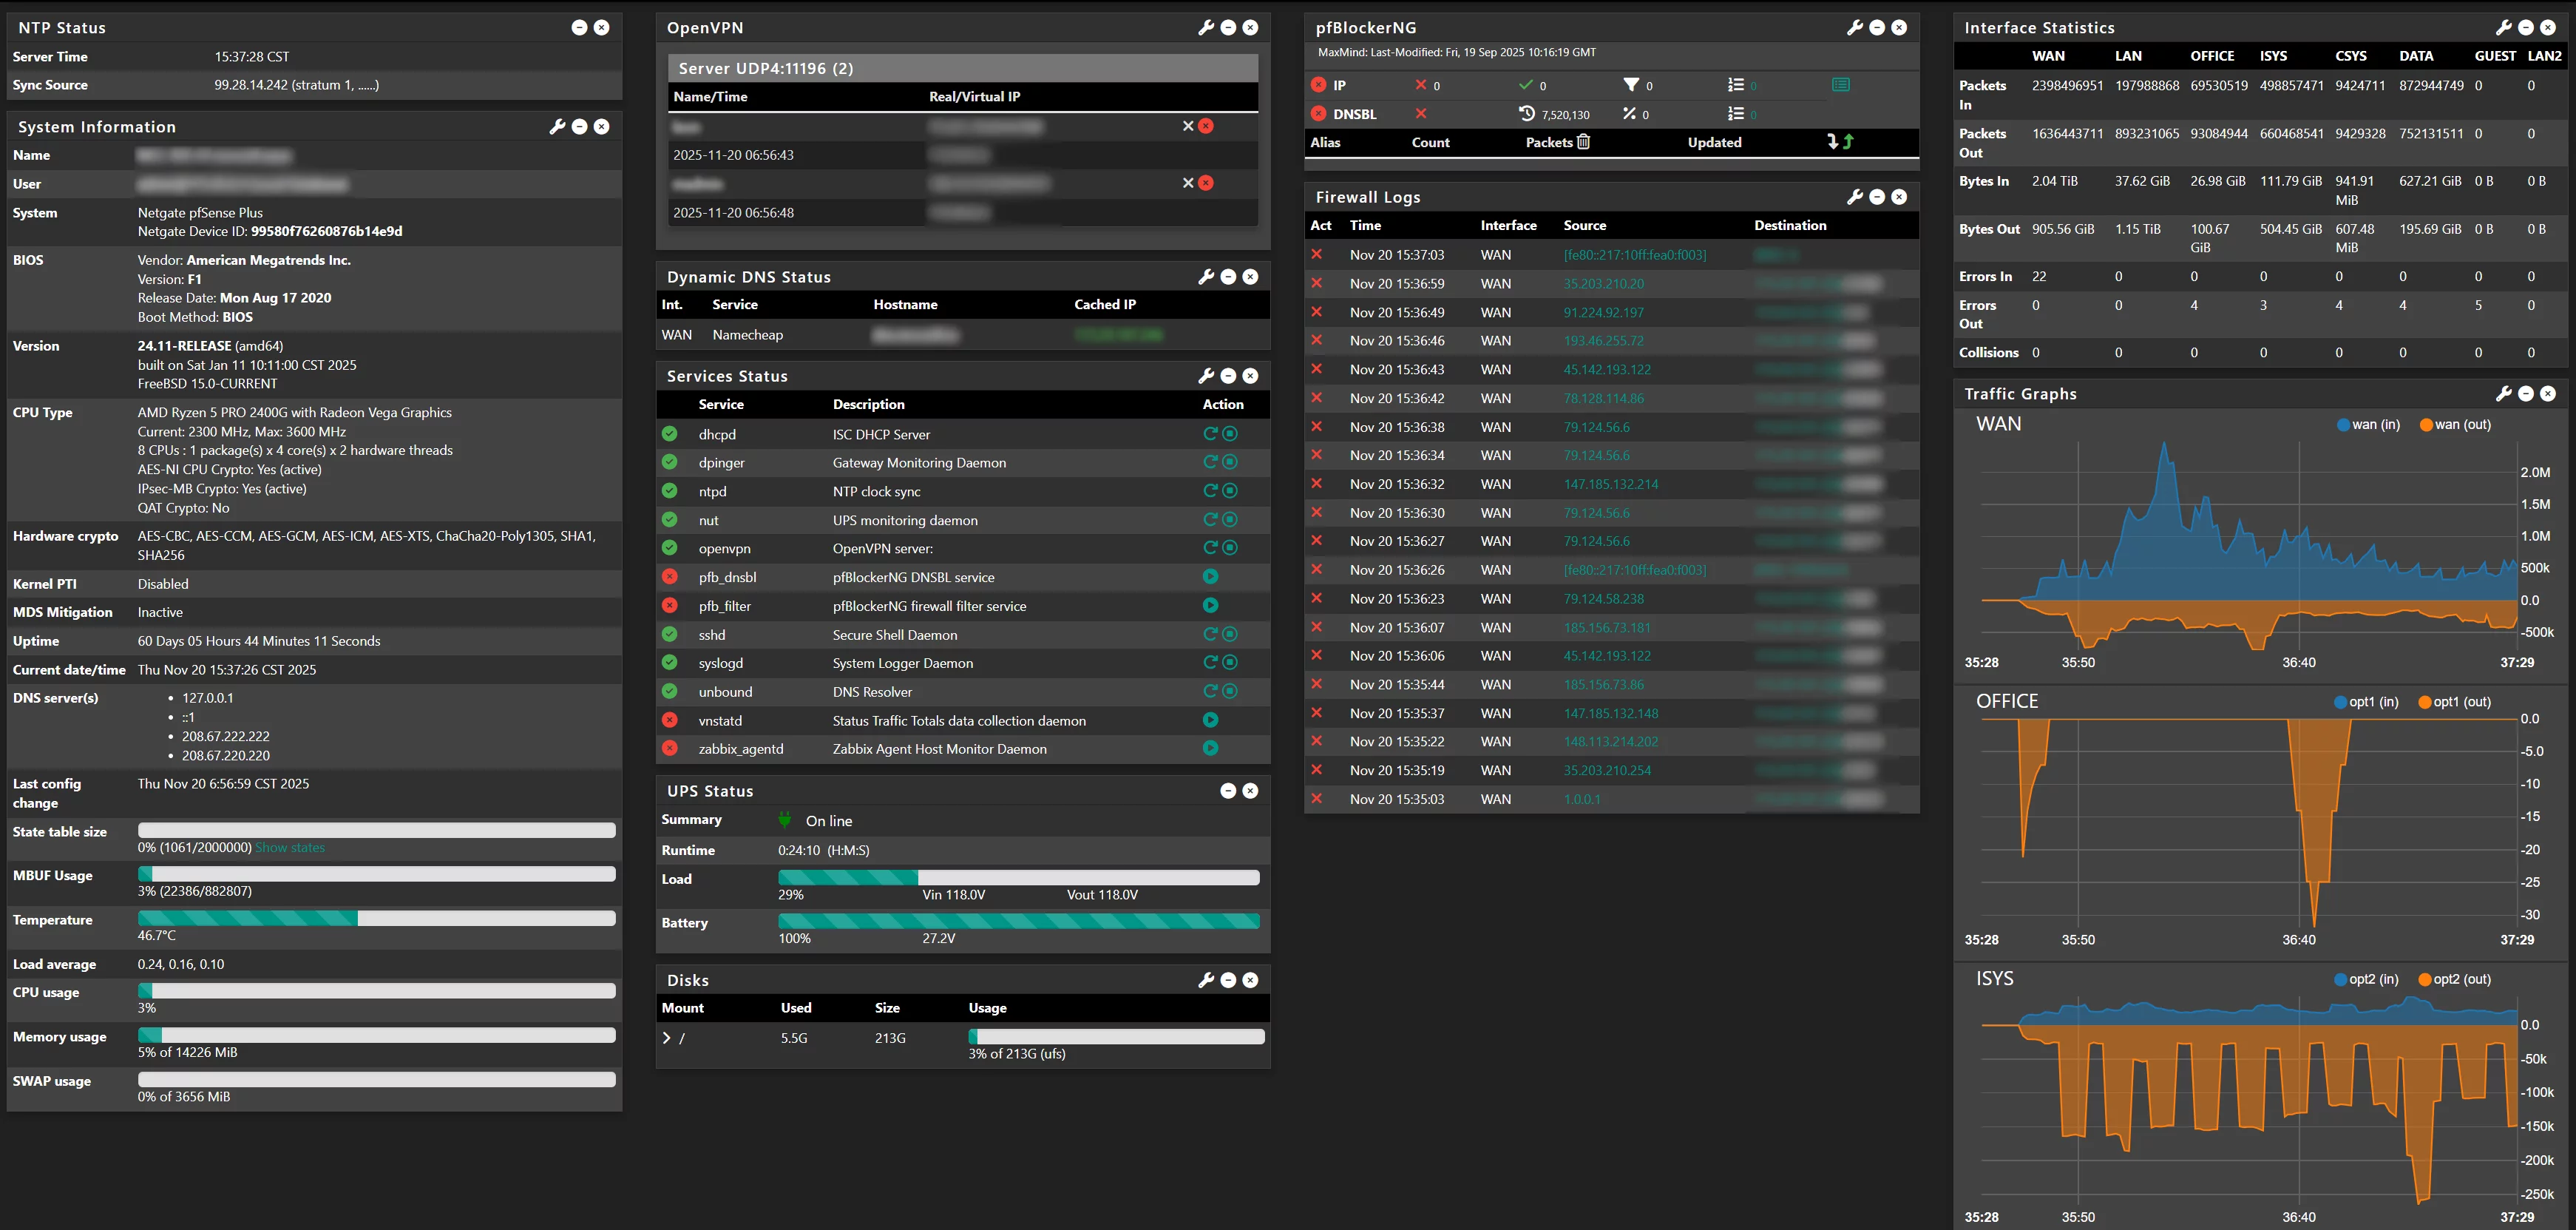Open the System Information widget settings wrench

(x=557, y=126)
